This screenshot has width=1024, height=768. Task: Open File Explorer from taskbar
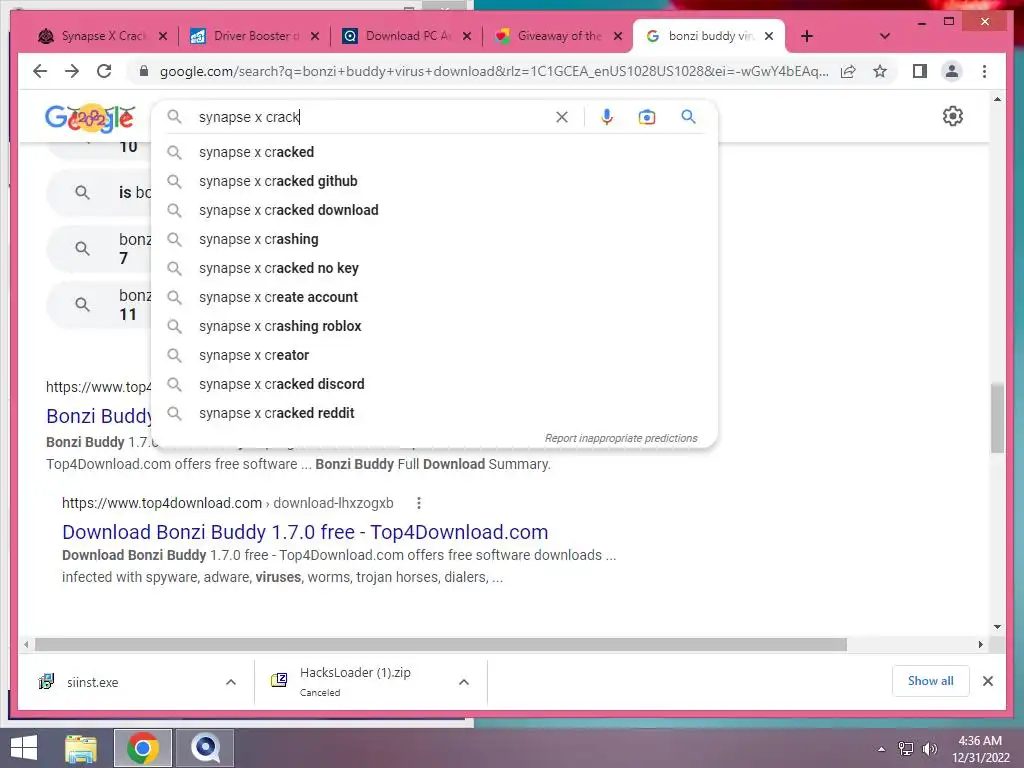(81, 748)
